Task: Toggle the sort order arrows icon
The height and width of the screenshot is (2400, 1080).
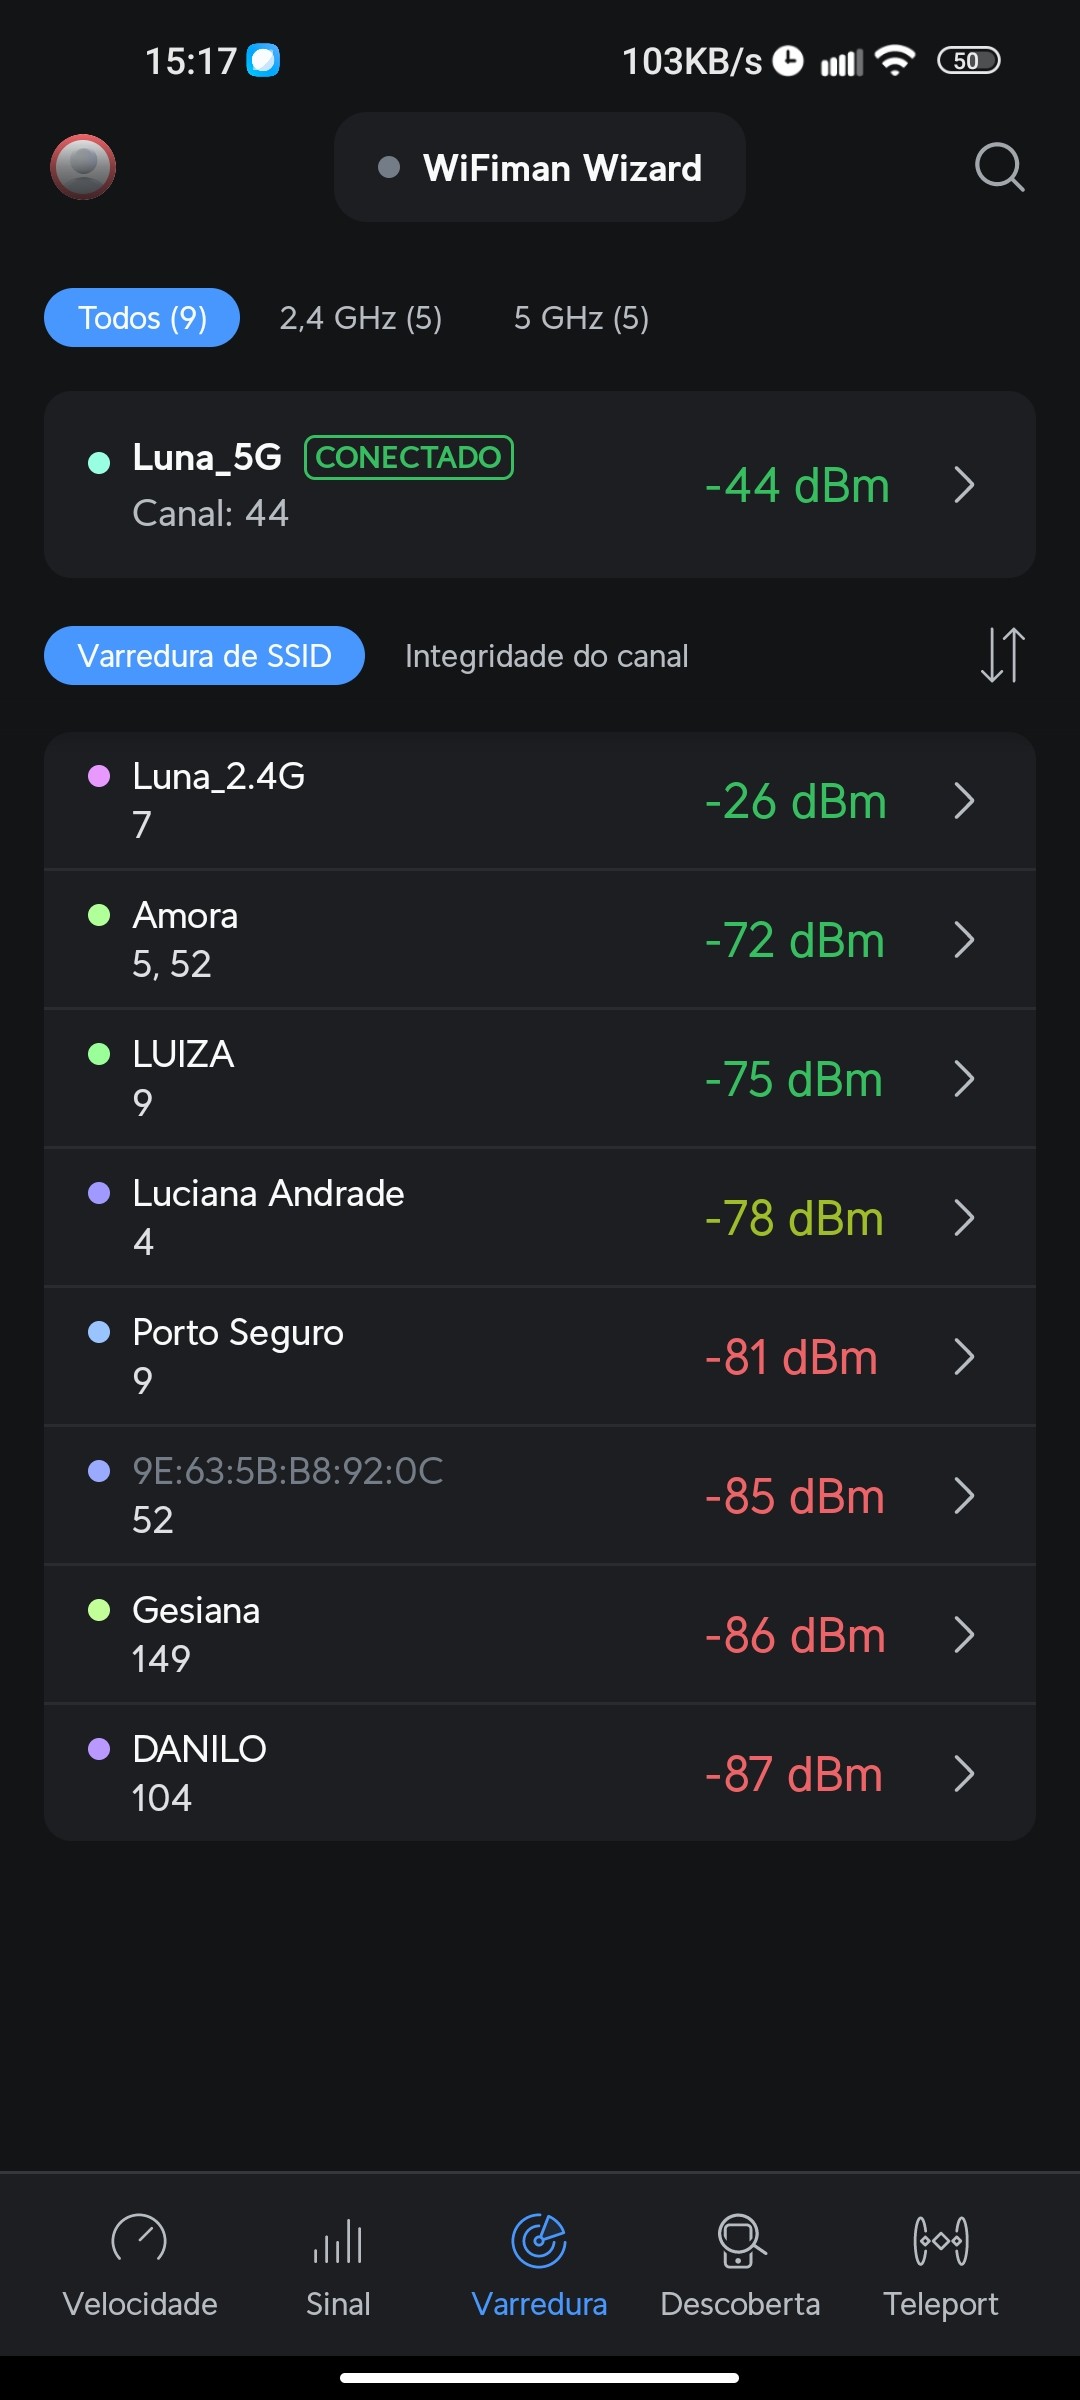Action: pyautogui.click(x=1002, y=655)
